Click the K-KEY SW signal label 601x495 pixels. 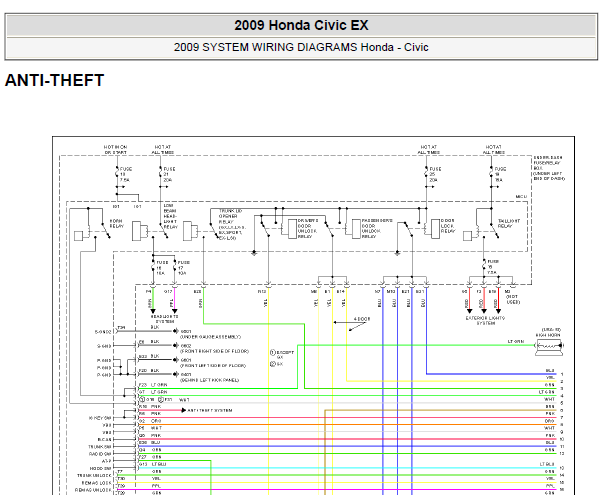[x=100, y=418]
